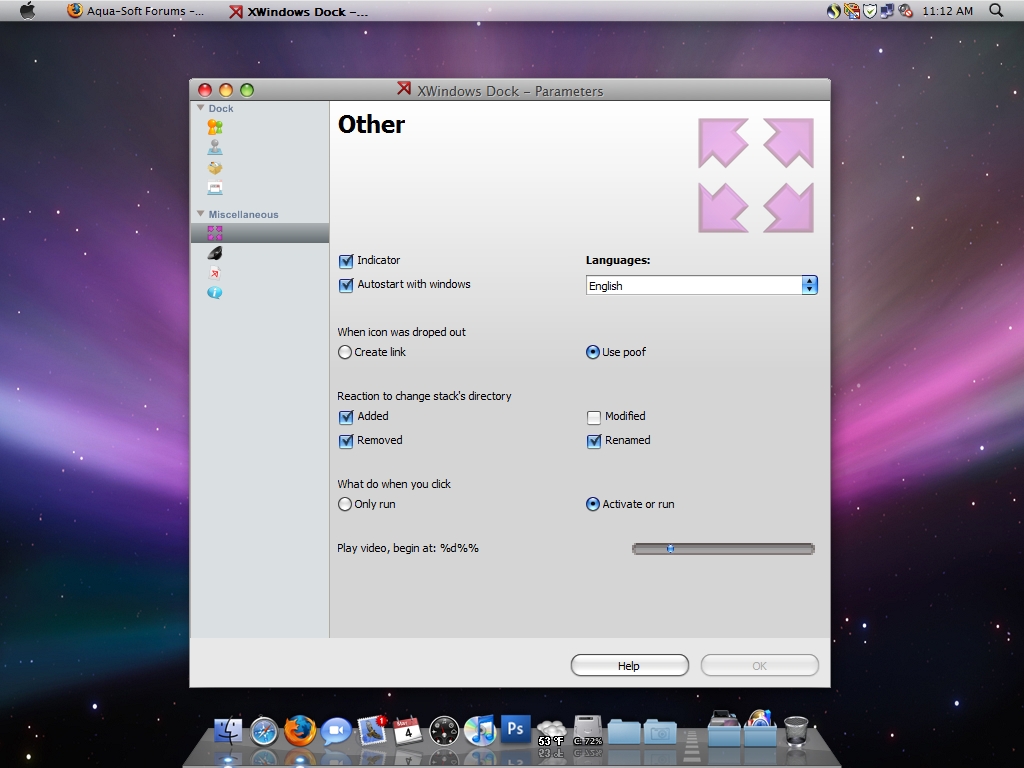The width and height of the screenshot is (1024, 768).
Task: Open the cardboard box icon in sidebar
Action: click(x=215, y=168)
